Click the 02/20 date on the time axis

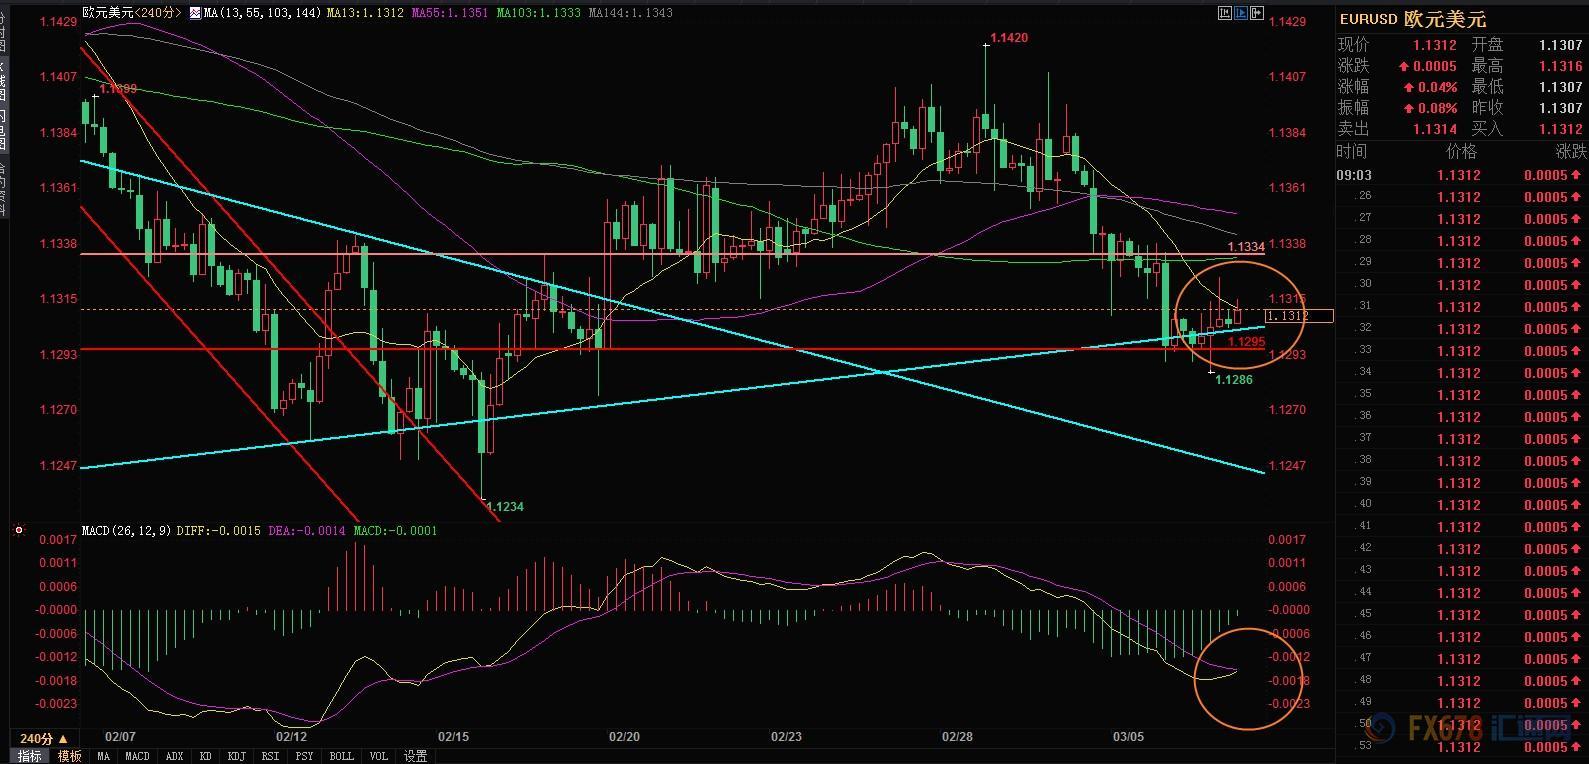[x=624, y=737]
